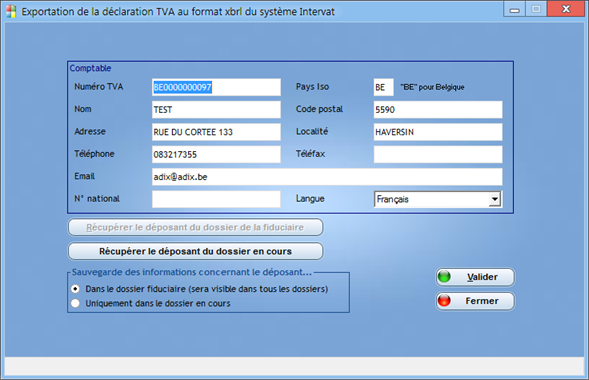
Task: Click 'Récupérer le déposant du dossier en cours'
Action: click(x=195, y=251)
